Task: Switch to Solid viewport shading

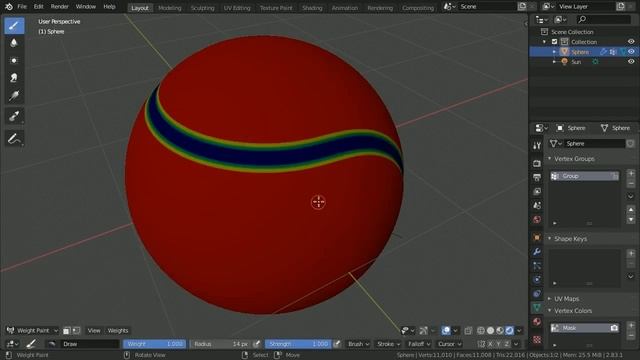Action: coord(490,330)
